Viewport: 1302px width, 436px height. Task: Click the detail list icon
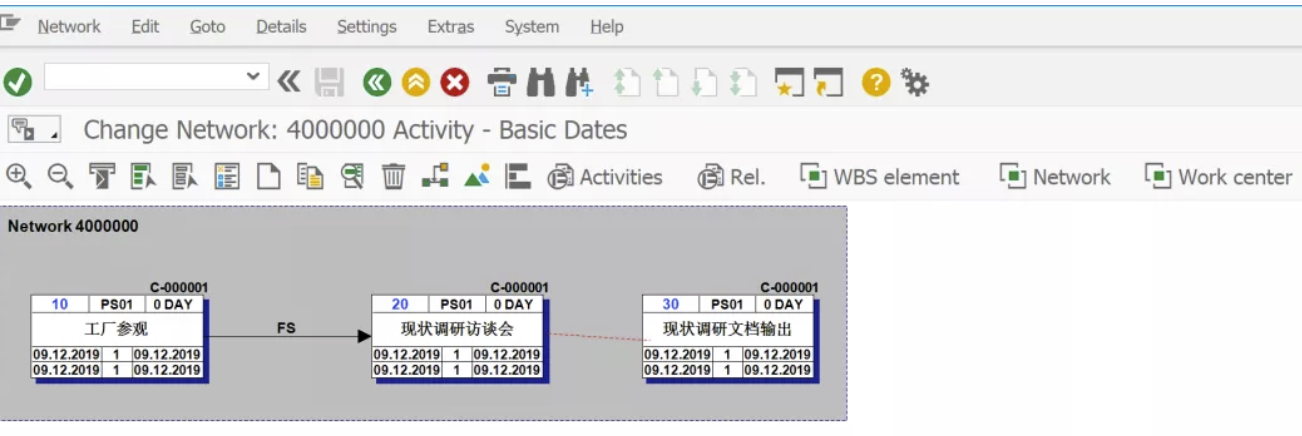click(x=227, y=177)
